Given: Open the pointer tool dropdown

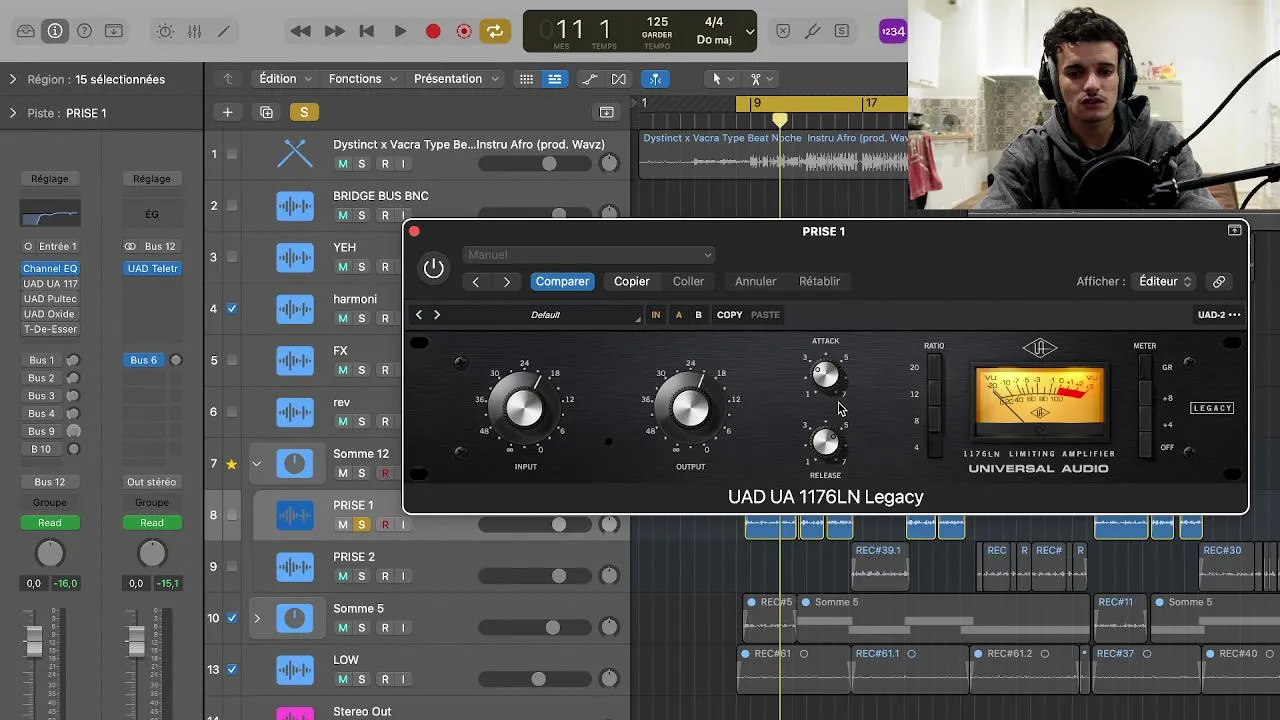Looking at the screenshot, I should (721, 79).
